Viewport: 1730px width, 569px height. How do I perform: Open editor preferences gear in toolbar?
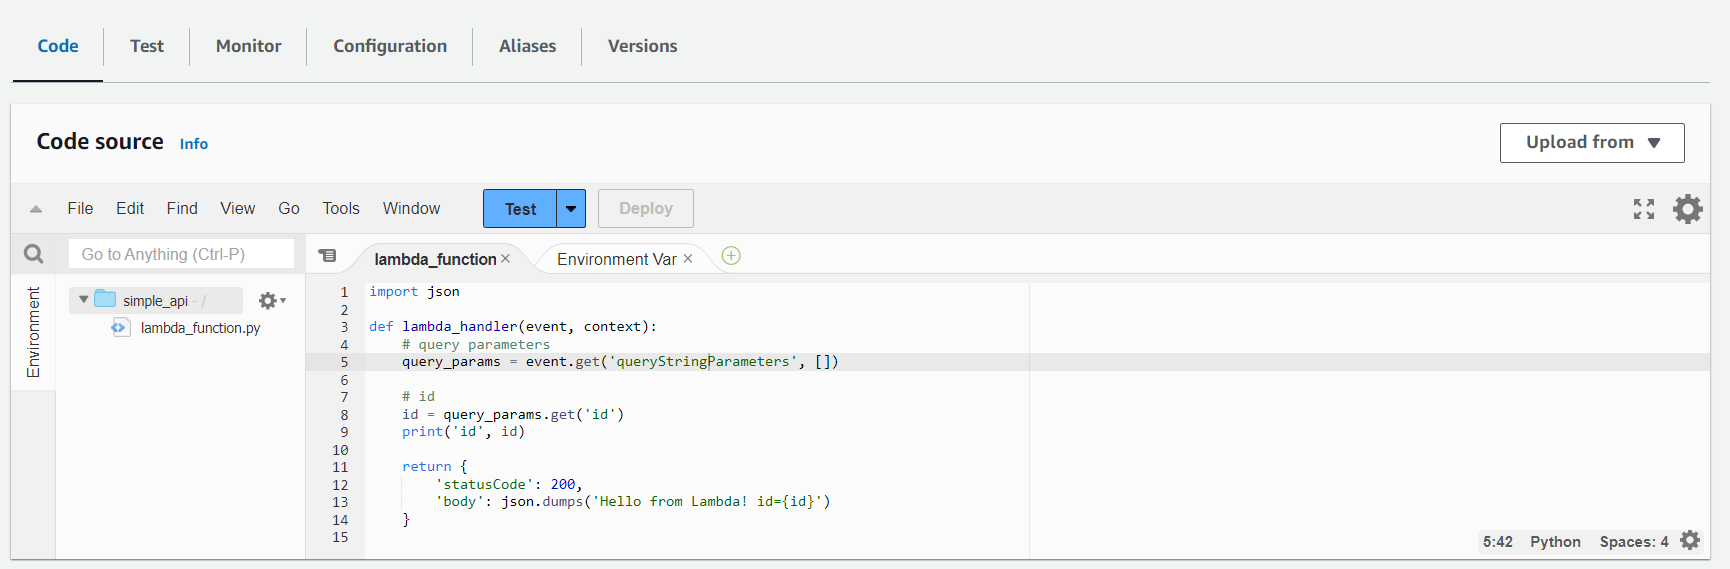click(1688, 209)
